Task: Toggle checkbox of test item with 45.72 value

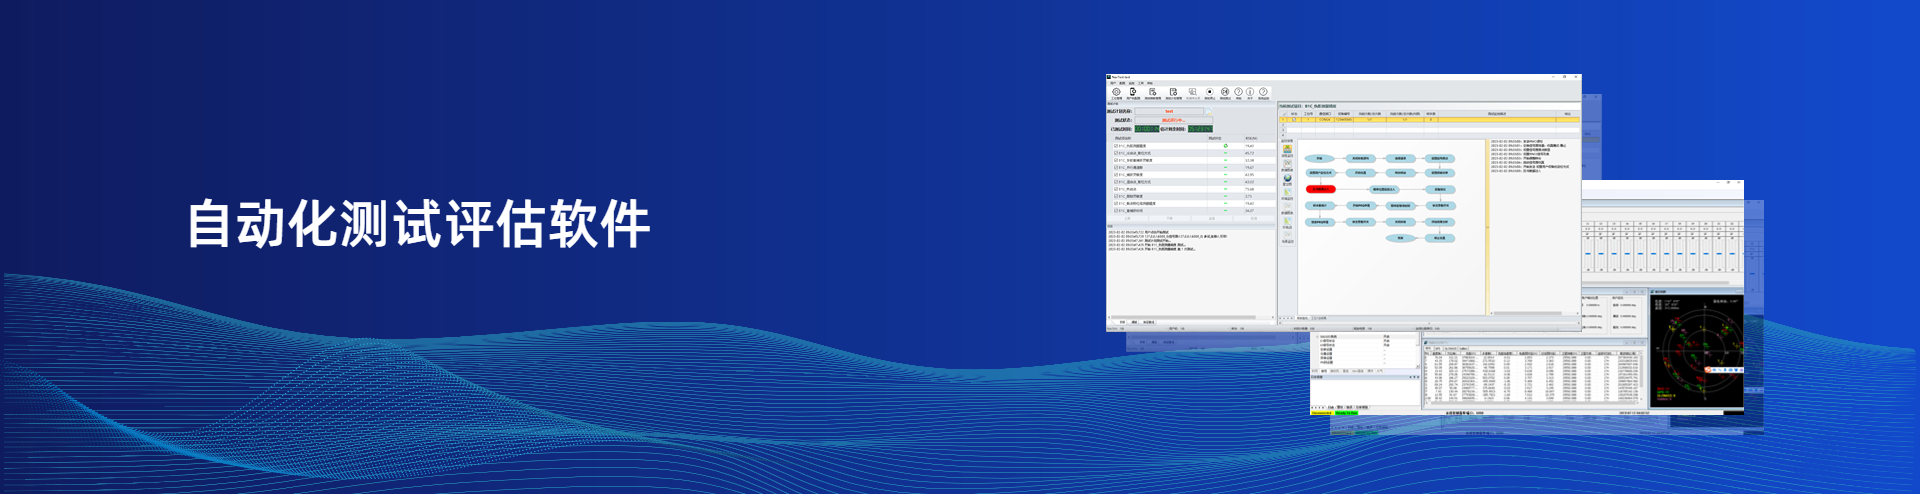Action: (x=1116, y=153)
